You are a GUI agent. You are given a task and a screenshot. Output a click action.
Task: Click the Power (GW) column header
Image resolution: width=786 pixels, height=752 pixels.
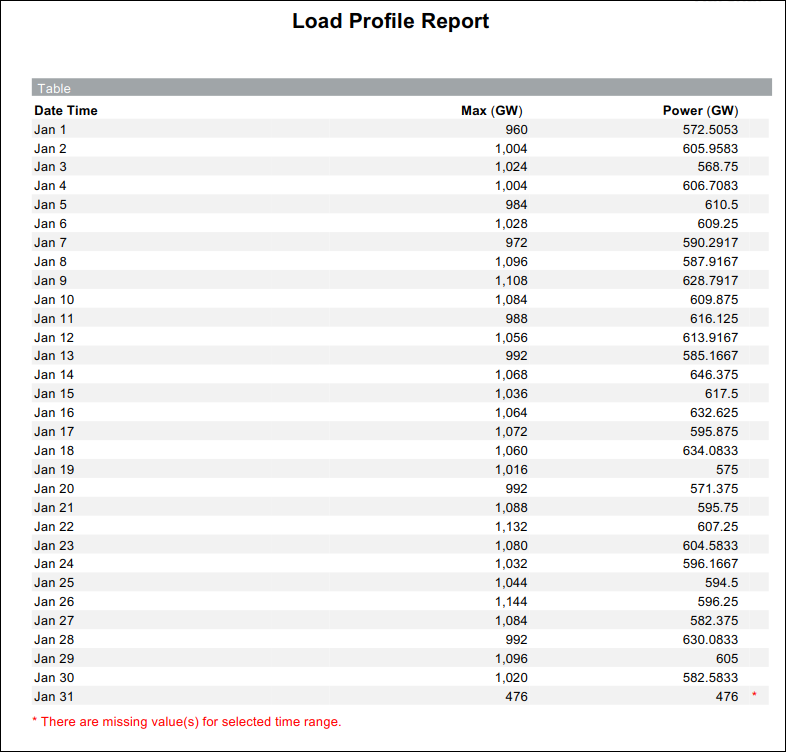point(700,110)
